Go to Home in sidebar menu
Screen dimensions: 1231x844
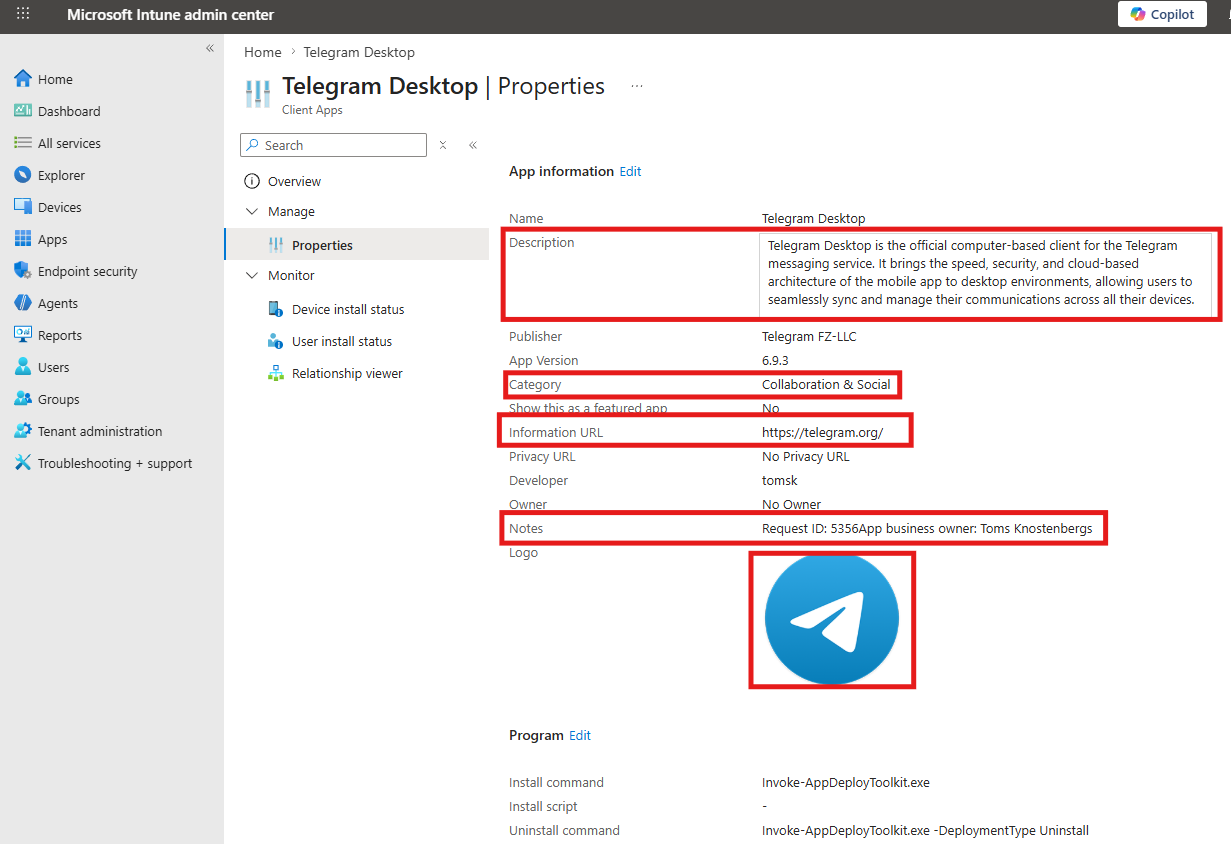point(55,79)
